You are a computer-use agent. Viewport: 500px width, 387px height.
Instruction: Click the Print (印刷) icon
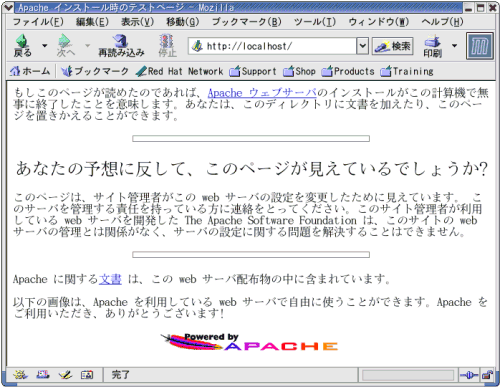(432, 46)
